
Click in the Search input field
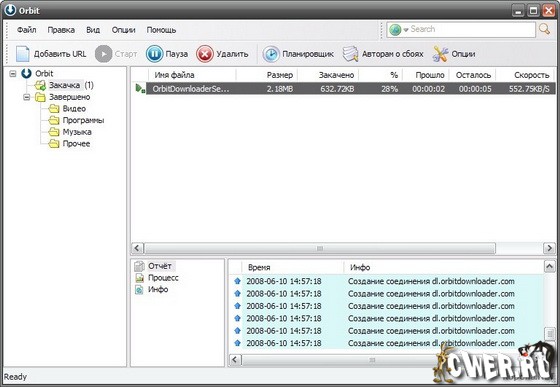(471, 29)
